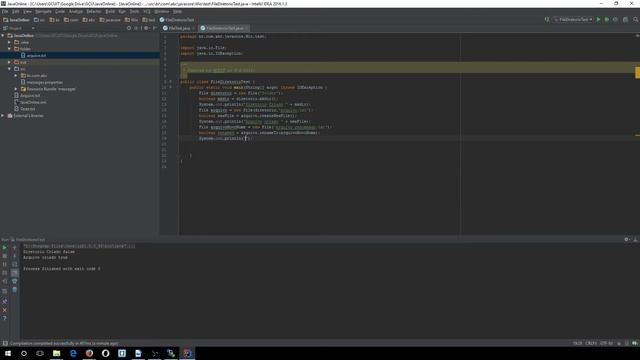The image size is (640, 360).
Task: Open the FileDiretorioTest run configuration dropdown
Action: (x=573, y=20)
